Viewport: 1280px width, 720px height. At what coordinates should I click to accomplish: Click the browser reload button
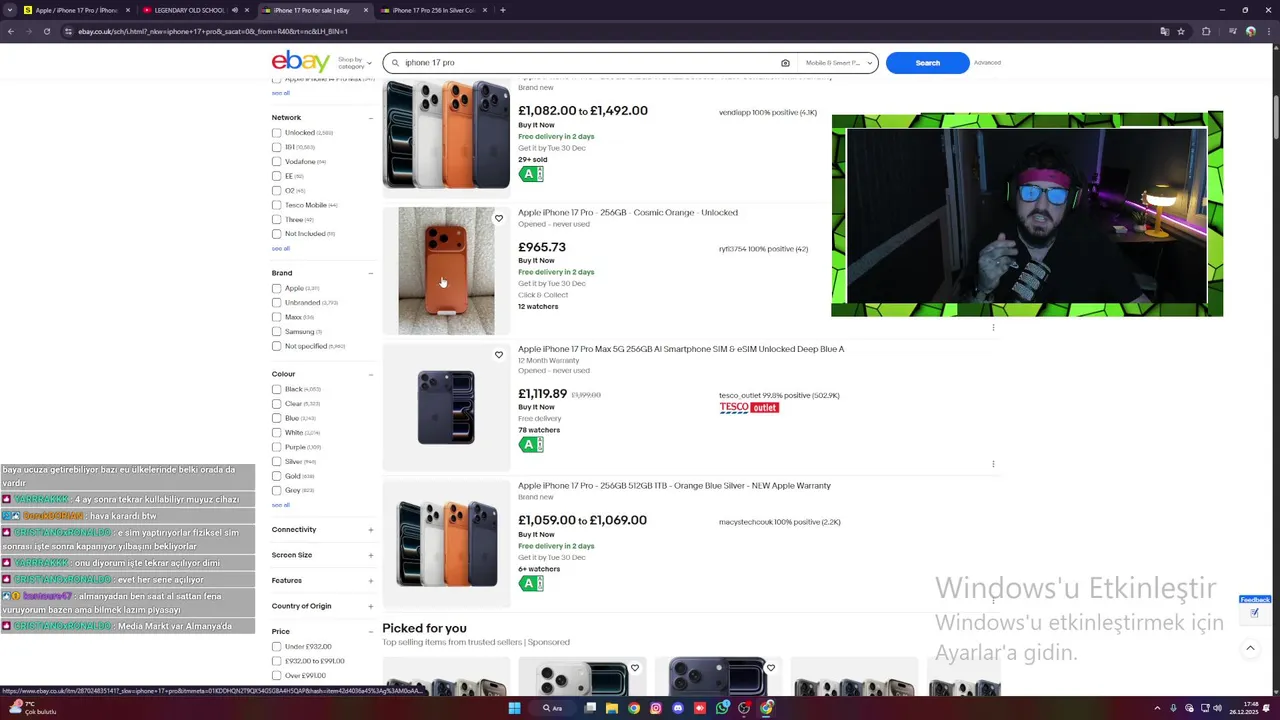click(47, 31)
